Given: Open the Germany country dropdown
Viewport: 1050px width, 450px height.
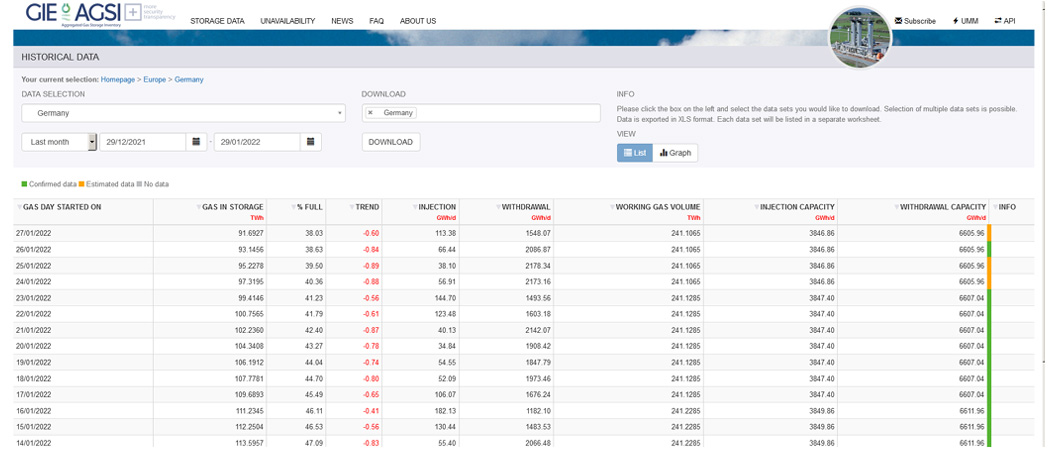Looking at the screenshot, I should (x=183, y=113).
